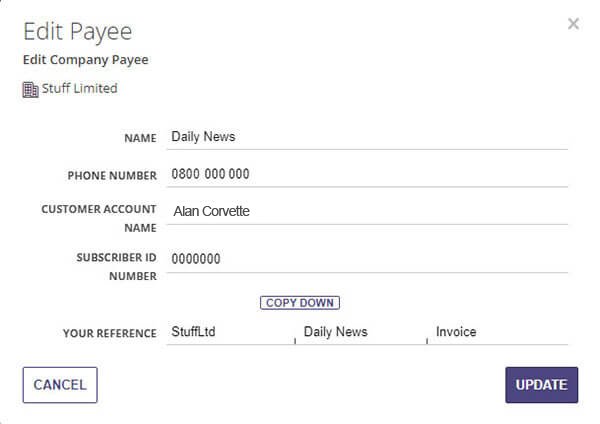Click the Edit Payee dialog title
600x424 pixels.
[x=77, y=31]
